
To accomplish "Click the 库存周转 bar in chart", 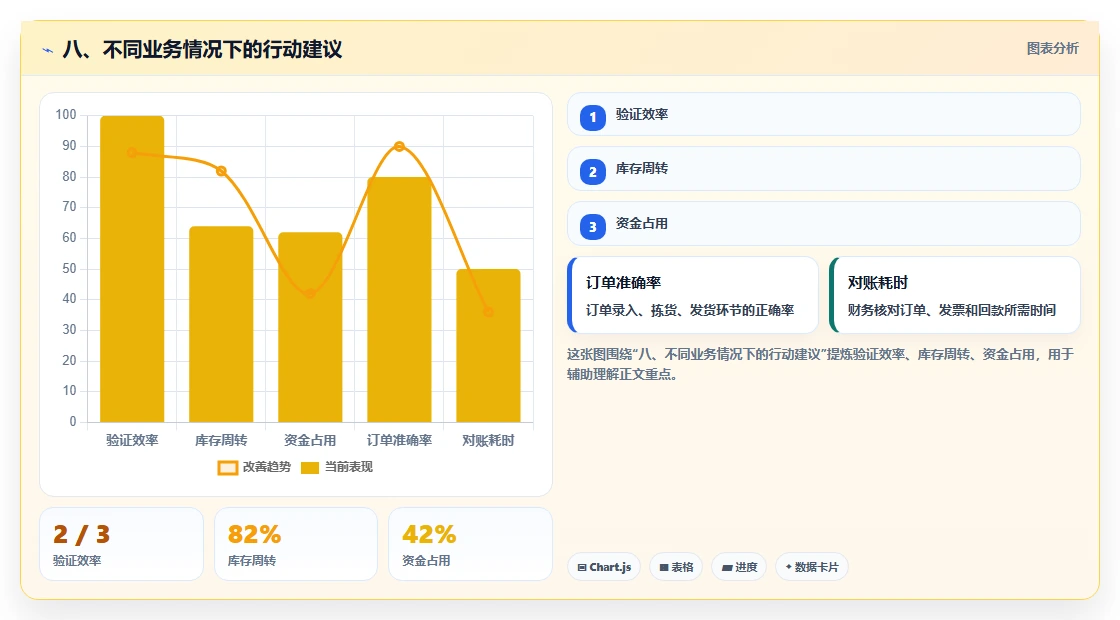I will 221,324.
